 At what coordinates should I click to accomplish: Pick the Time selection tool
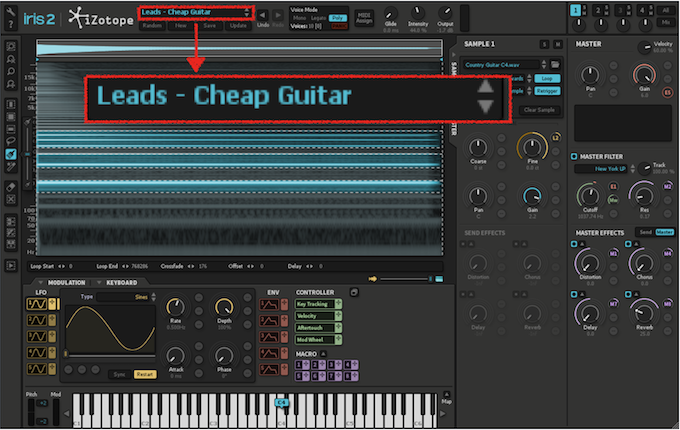[11, 104]
